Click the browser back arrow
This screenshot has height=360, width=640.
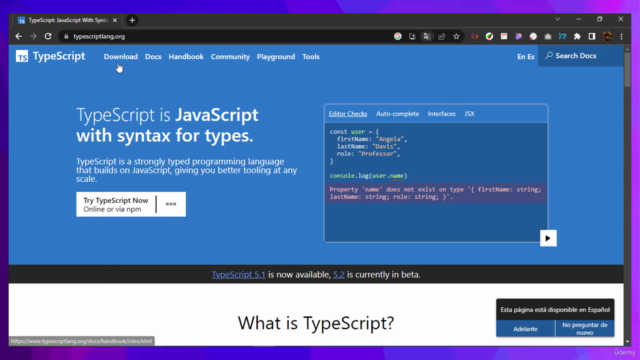pos(19,36)
